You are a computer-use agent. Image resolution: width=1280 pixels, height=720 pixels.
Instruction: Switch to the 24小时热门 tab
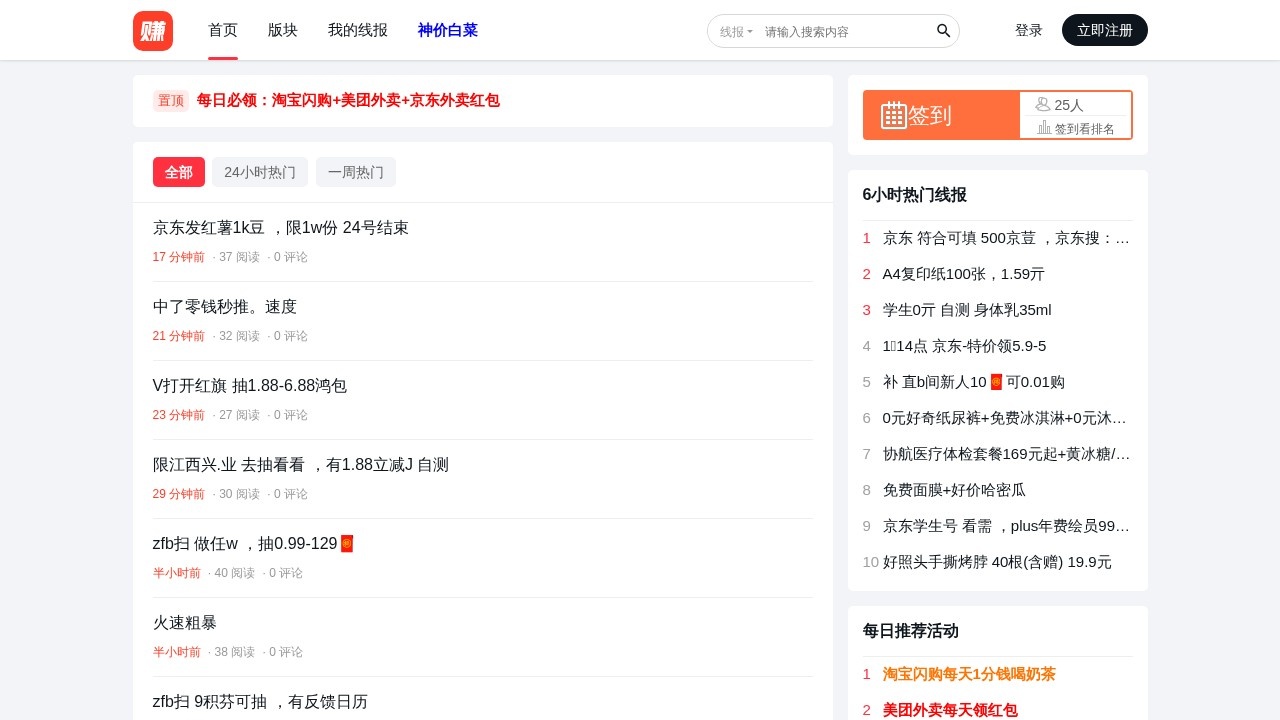point(260,172)
